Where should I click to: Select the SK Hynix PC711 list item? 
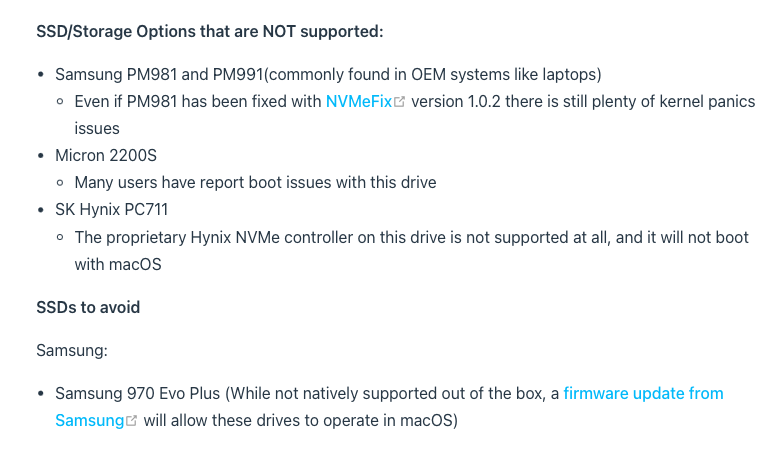pos(116,210)
